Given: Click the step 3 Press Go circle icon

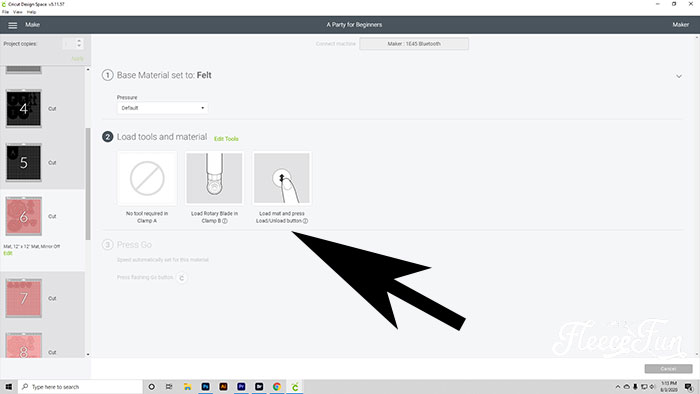Looking at the screenshot, I should 108,245.
